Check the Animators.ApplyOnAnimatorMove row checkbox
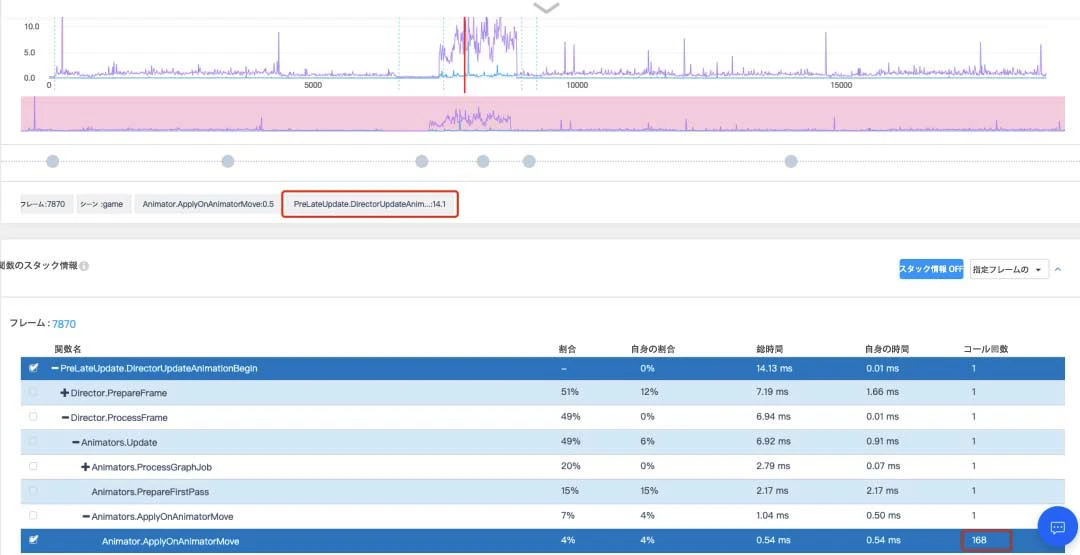 point(33,516)
